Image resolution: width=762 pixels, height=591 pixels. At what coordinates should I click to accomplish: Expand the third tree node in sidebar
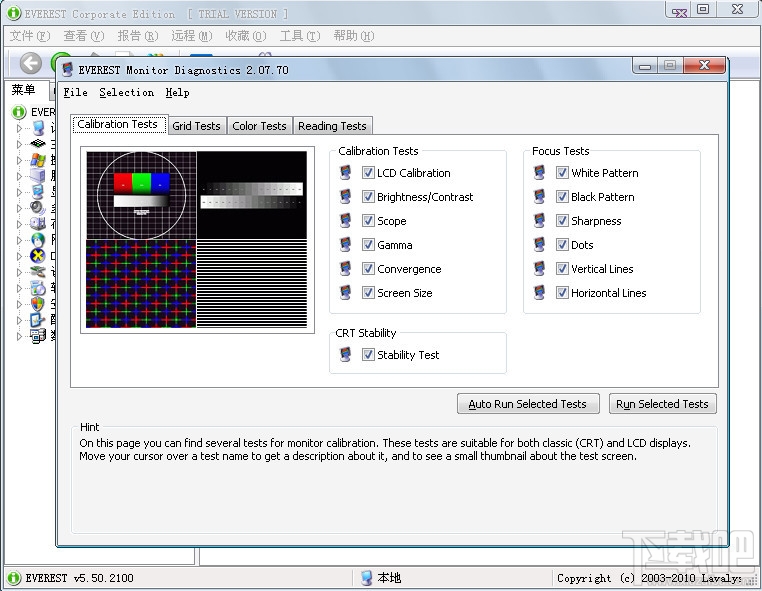tap(18, 160)
